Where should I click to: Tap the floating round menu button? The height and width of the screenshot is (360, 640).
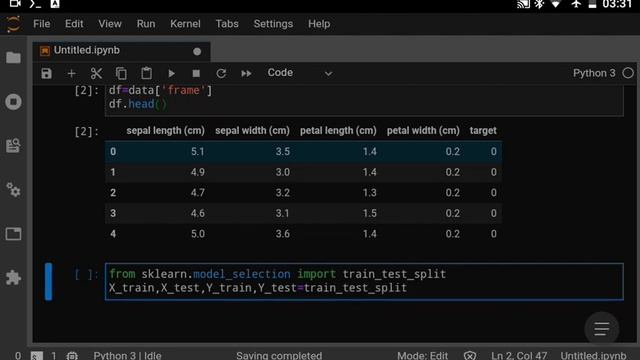pos(602,329)
